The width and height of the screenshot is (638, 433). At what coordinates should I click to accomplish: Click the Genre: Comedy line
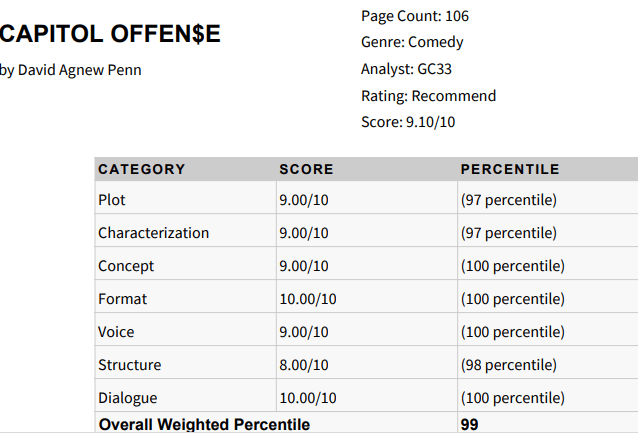412,42
